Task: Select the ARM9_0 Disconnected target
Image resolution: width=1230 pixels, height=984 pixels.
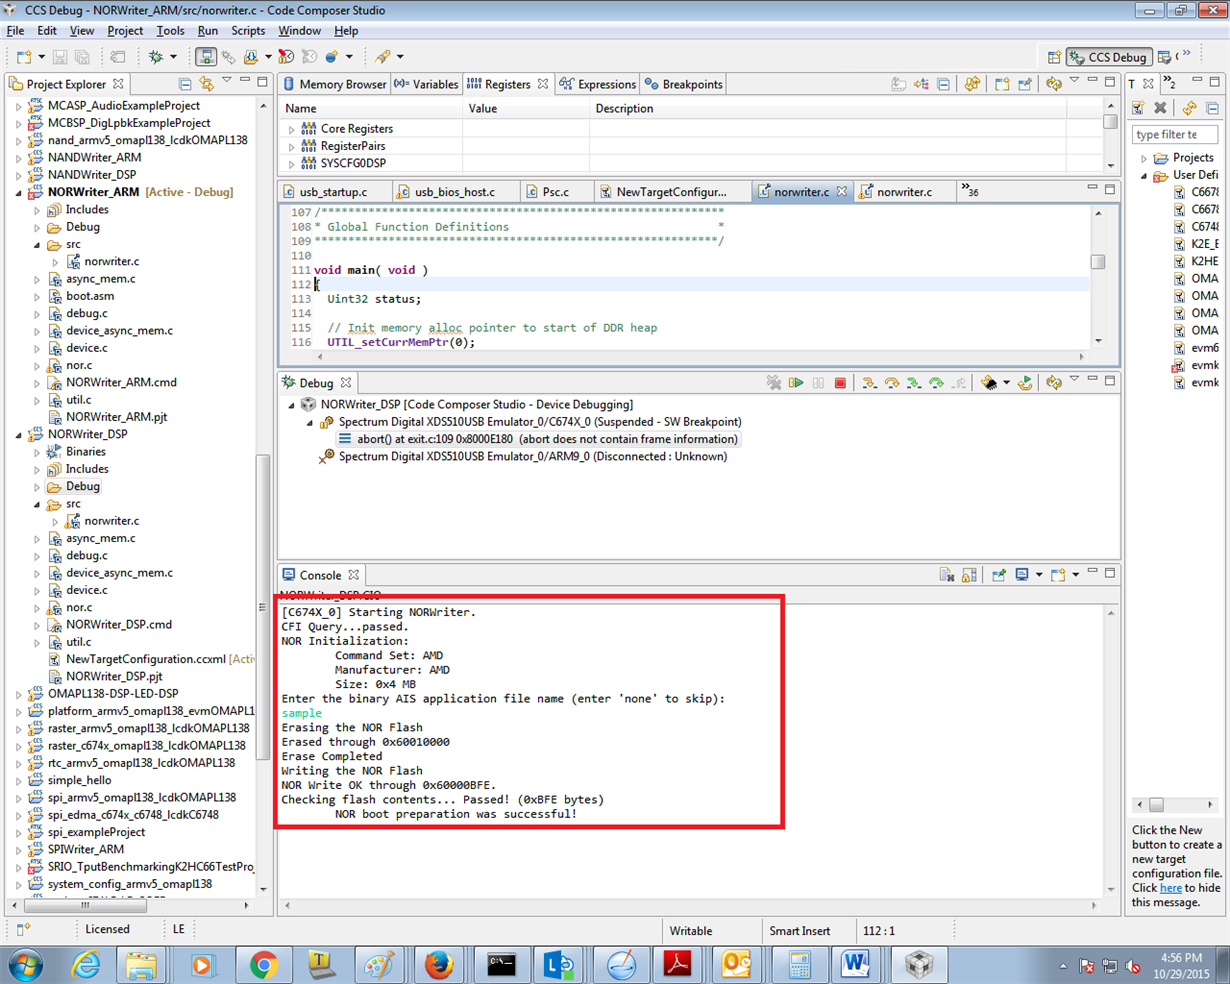Action: tap(532, 456)
